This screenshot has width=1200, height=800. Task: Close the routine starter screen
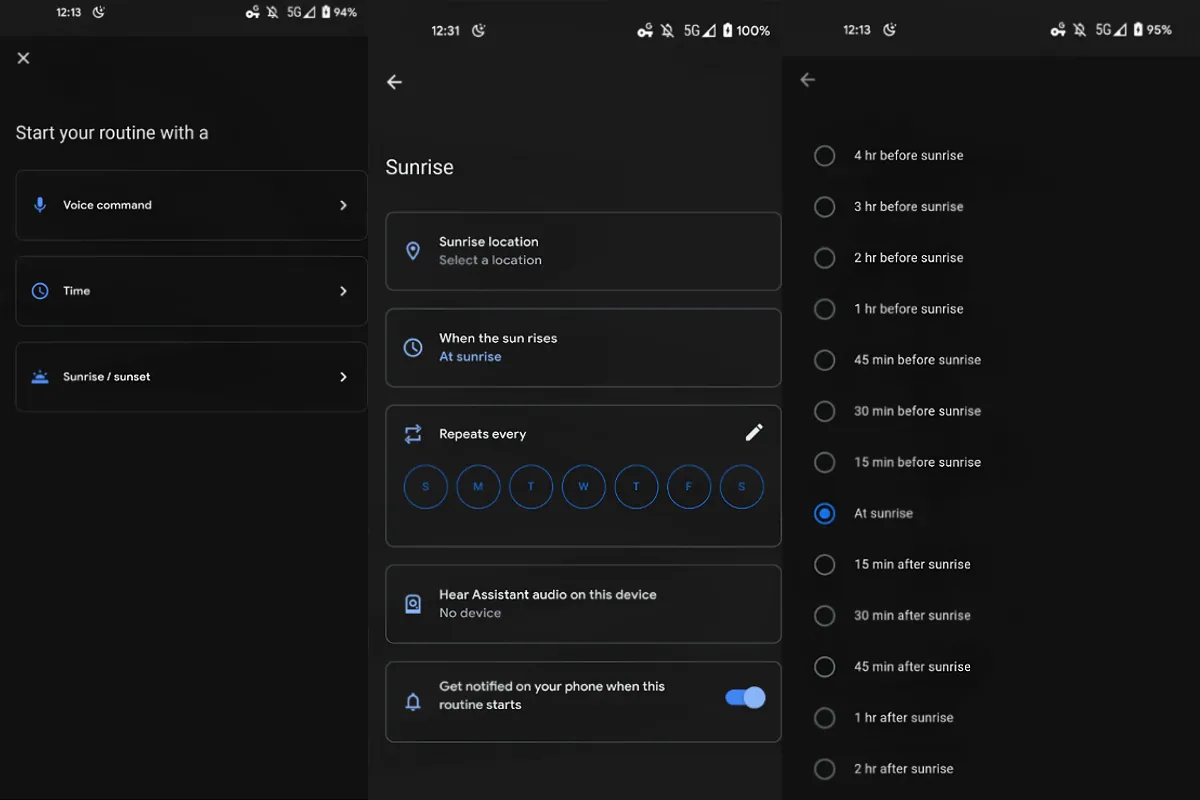tap(24, 58)
